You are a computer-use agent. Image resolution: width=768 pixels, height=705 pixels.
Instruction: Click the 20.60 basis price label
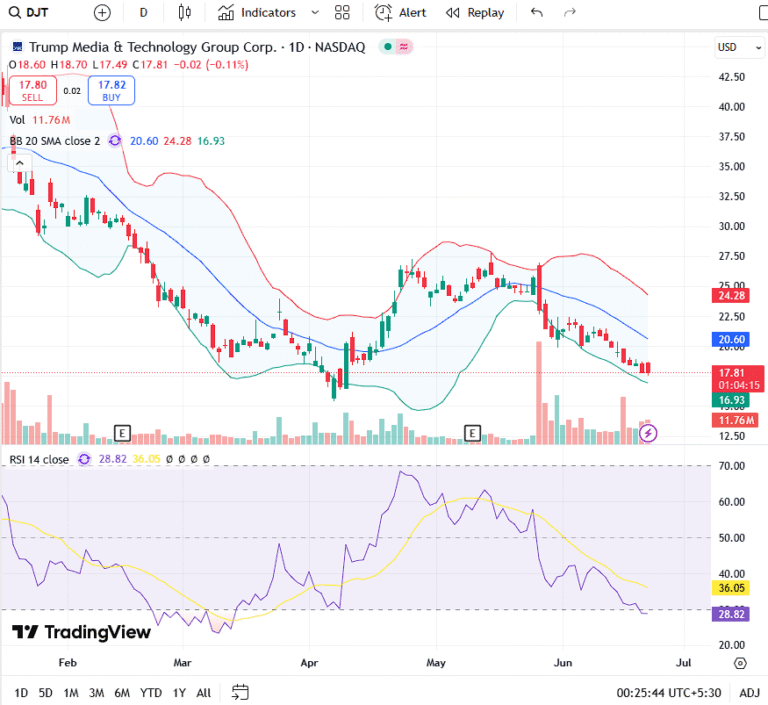(731, 340)
